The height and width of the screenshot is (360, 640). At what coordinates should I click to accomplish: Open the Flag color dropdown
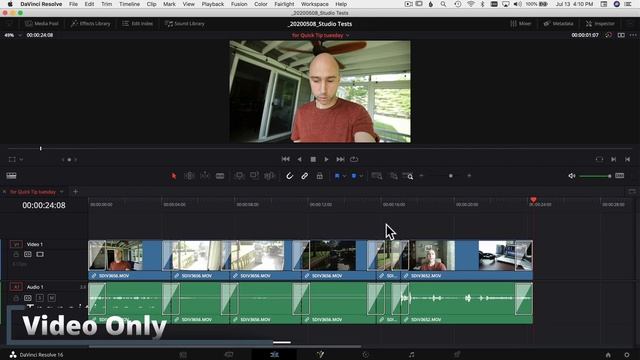[x=344, y=176]
